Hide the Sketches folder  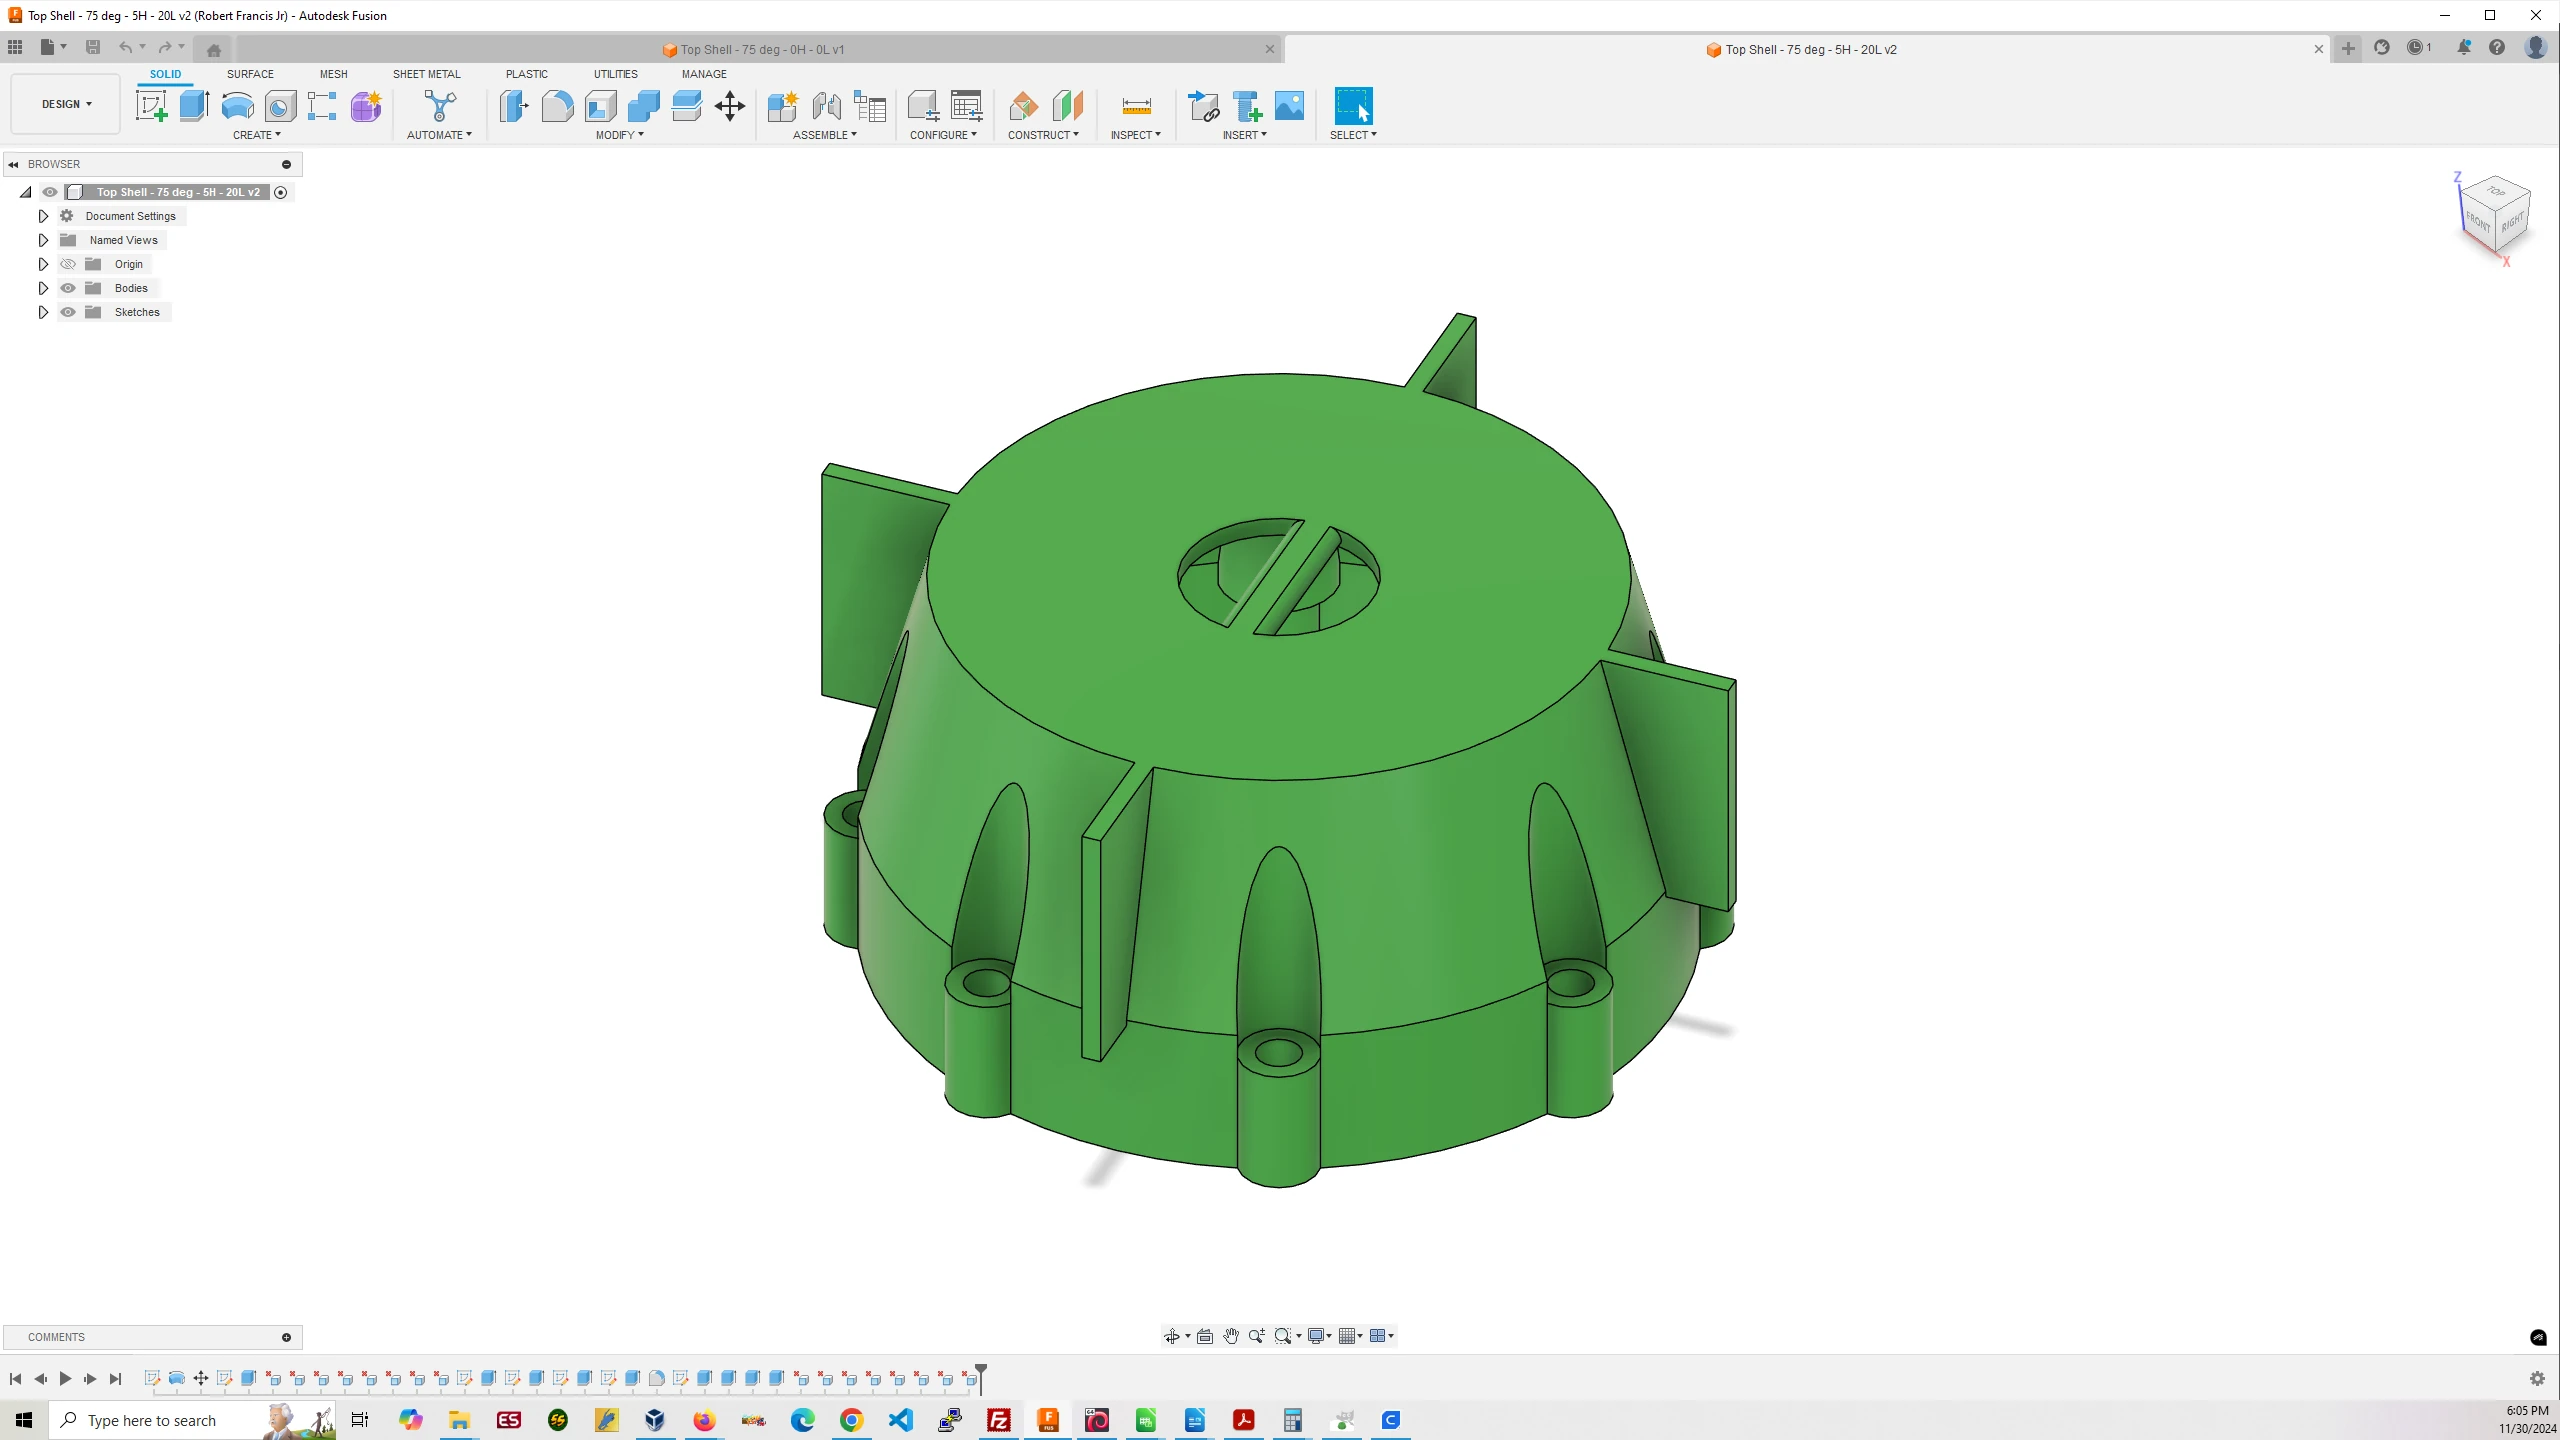click(x=68, y=312)
